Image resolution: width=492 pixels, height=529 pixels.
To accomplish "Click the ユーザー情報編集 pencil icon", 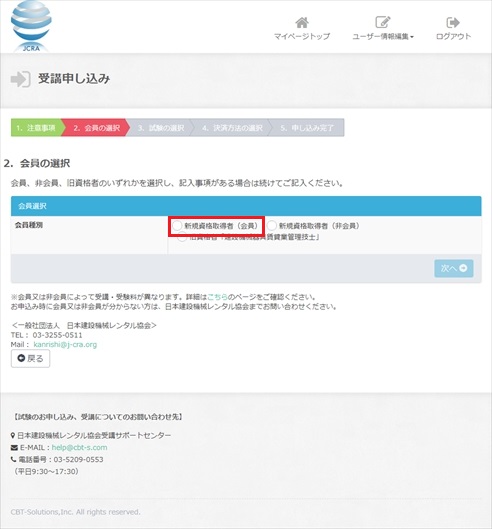I will (383, 22).
